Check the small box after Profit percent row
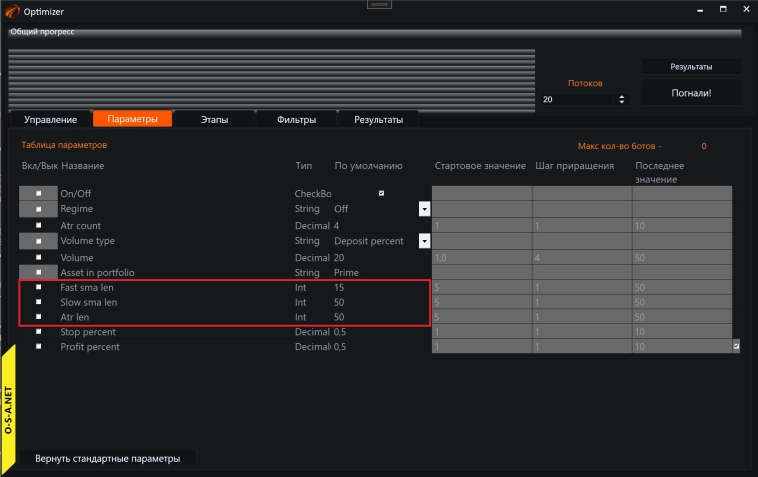 (736, 346)
